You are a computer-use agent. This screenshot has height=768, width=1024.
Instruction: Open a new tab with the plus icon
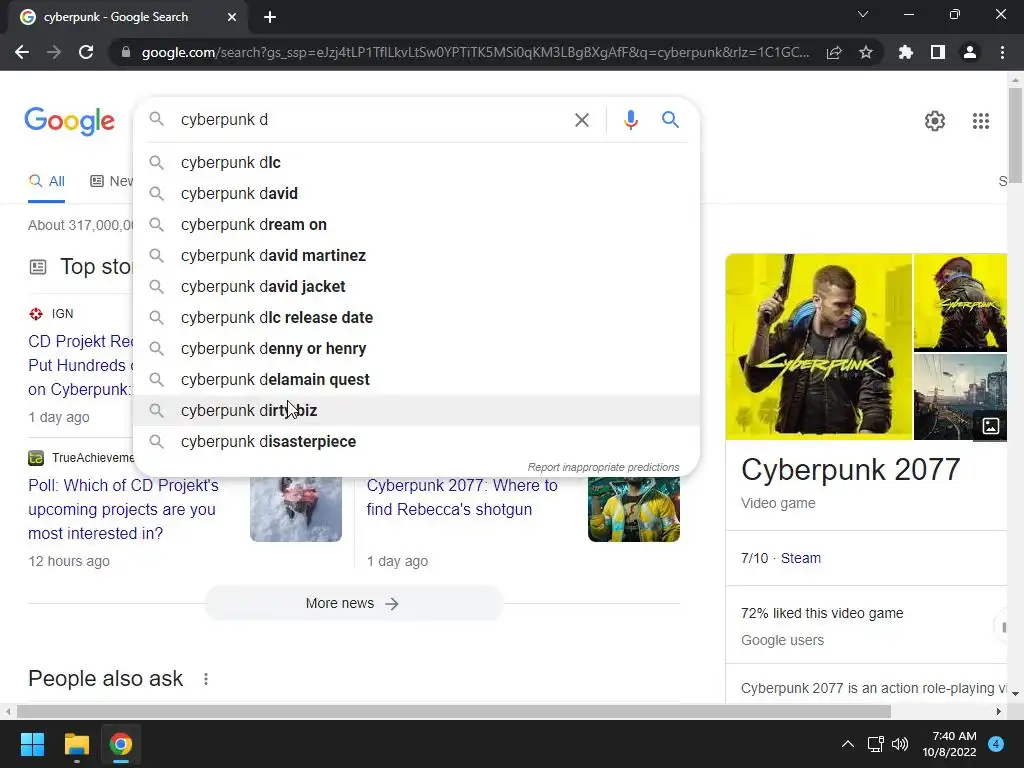(x=270, y=17)
